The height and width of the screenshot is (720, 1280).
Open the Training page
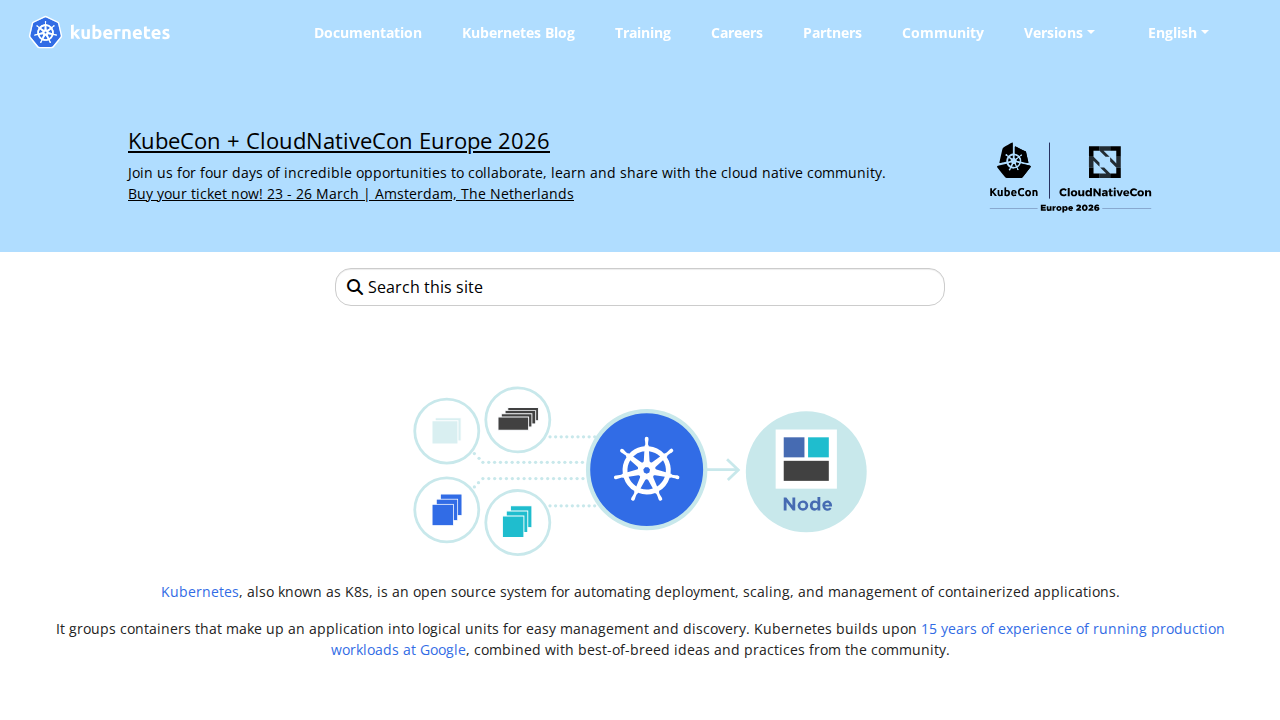click(x=643, y=33)
